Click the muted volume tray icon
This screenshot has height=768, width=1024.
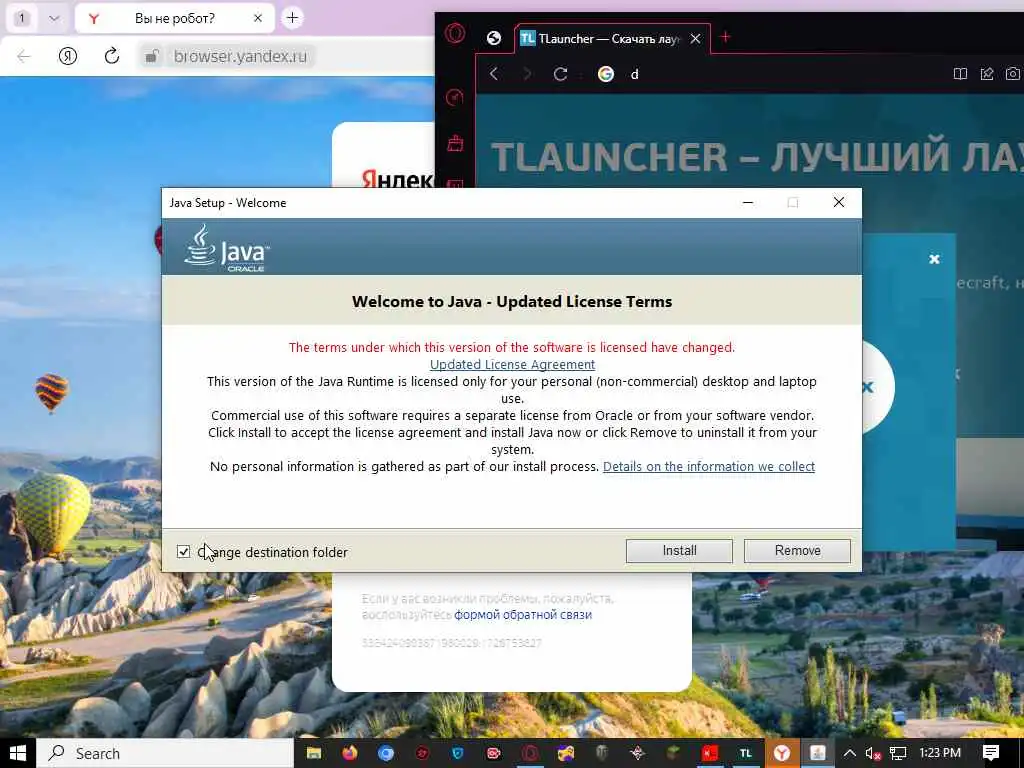click(x=874, y=754)
